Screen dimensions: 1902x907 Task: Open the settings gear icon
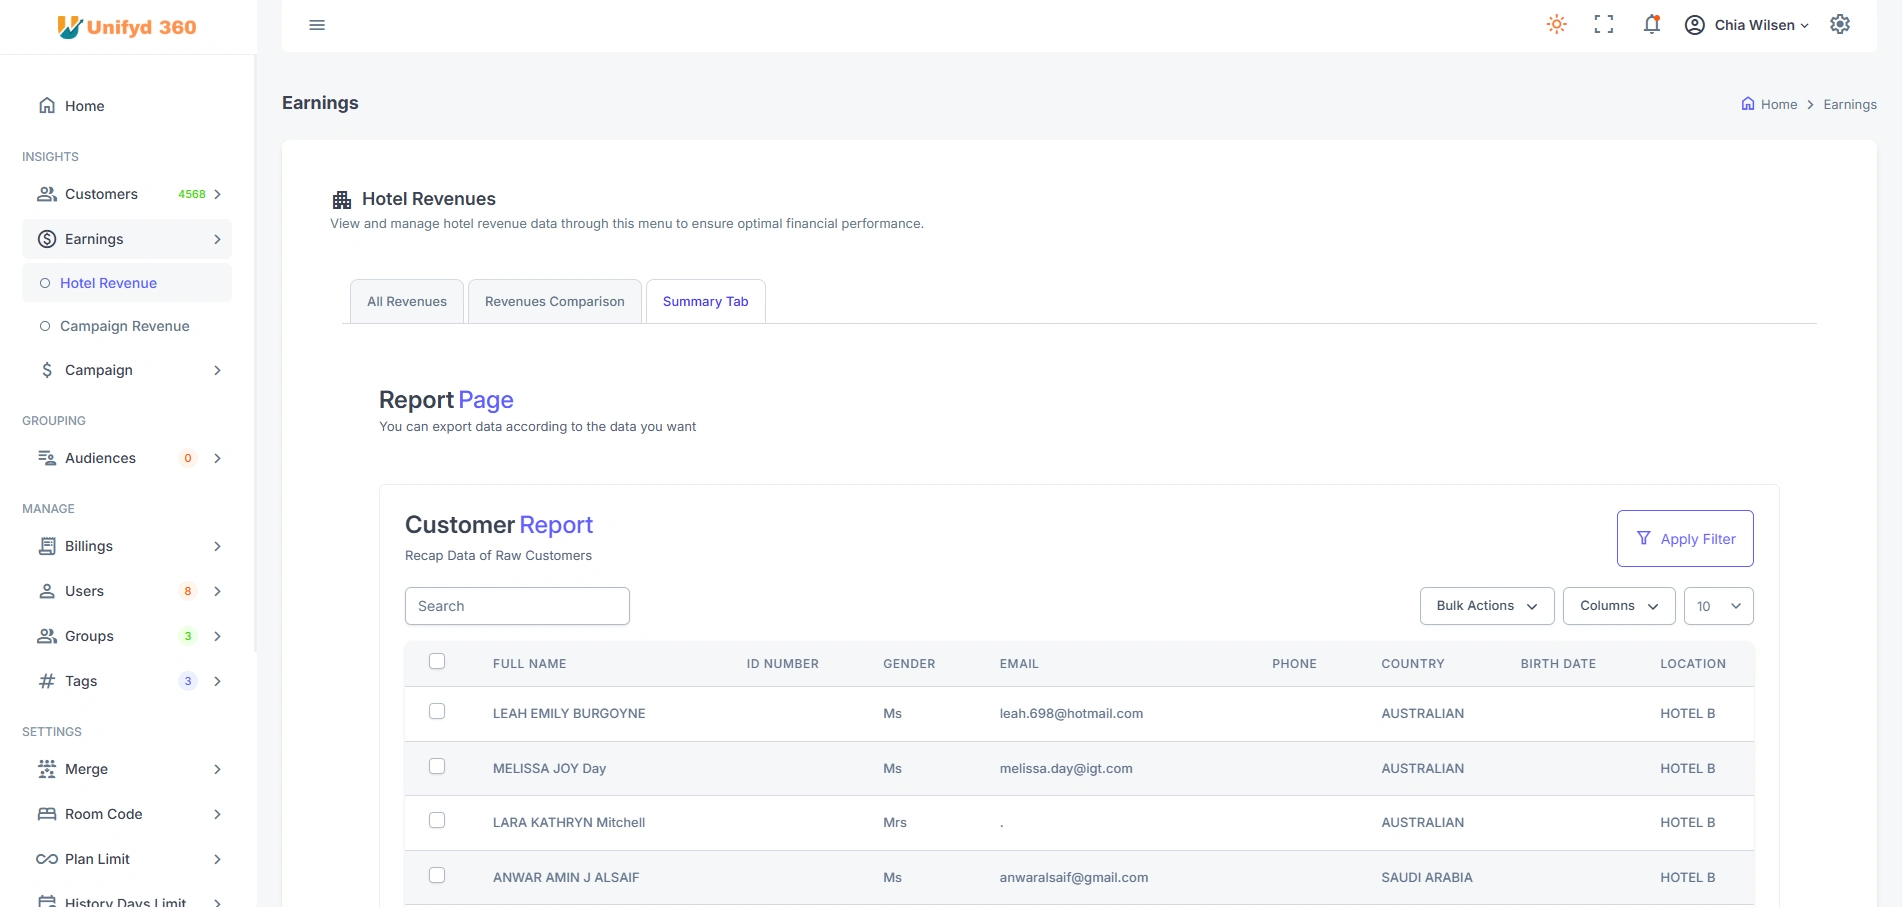tap(1840, 25)
